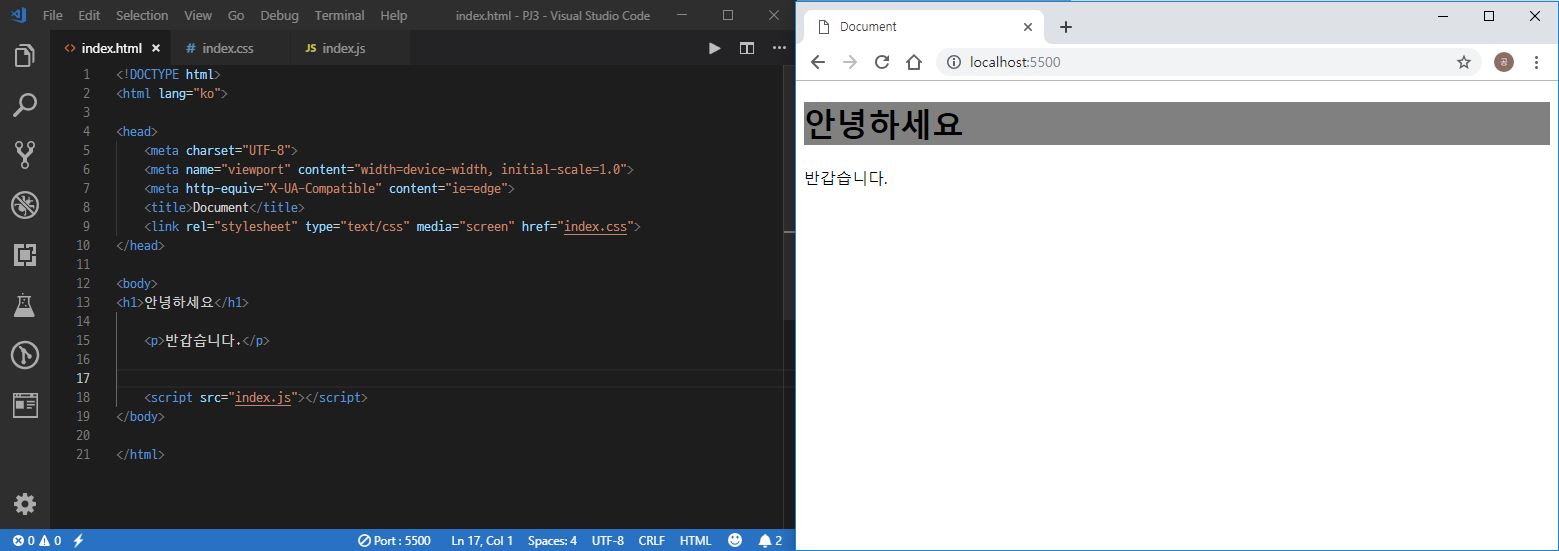The height and width of the screenshot is (551, 1559).
Task: Open the Debug menu
Action: (x=279, y=15)
